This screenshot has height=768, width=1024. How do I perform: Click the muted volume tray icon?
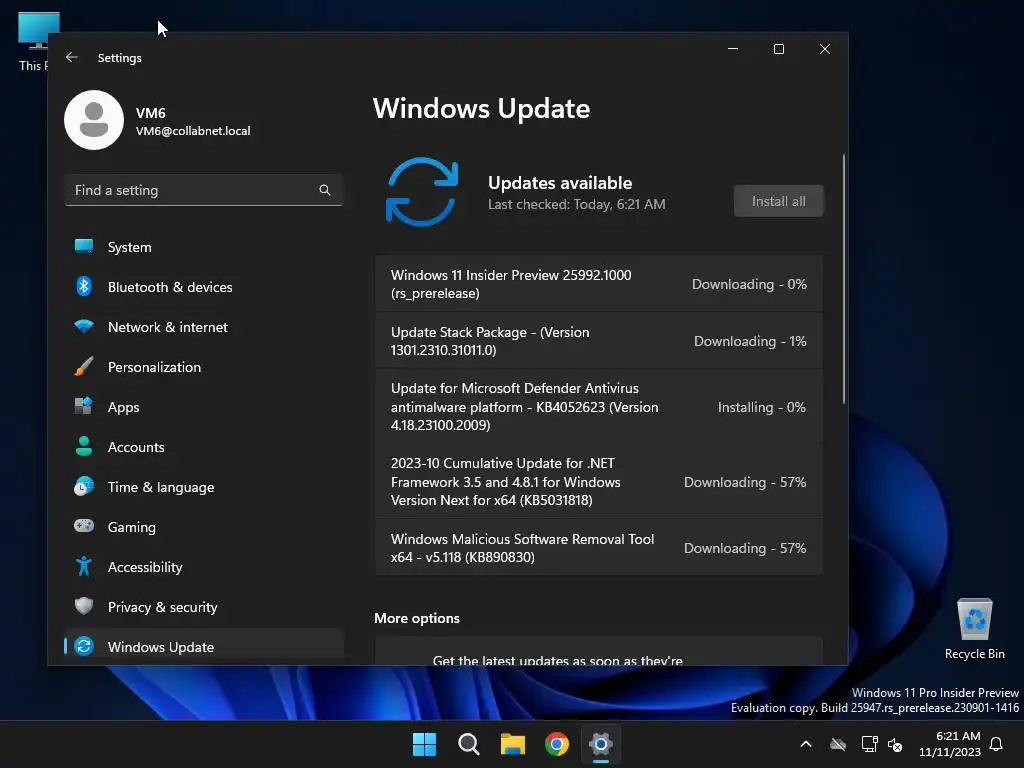tap(895, 744)
